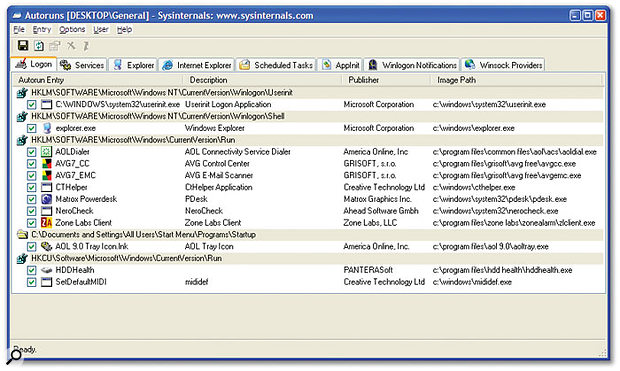Click the userinit.exe entry icon
Screen dimensions: 620x371
click(47, 104)
